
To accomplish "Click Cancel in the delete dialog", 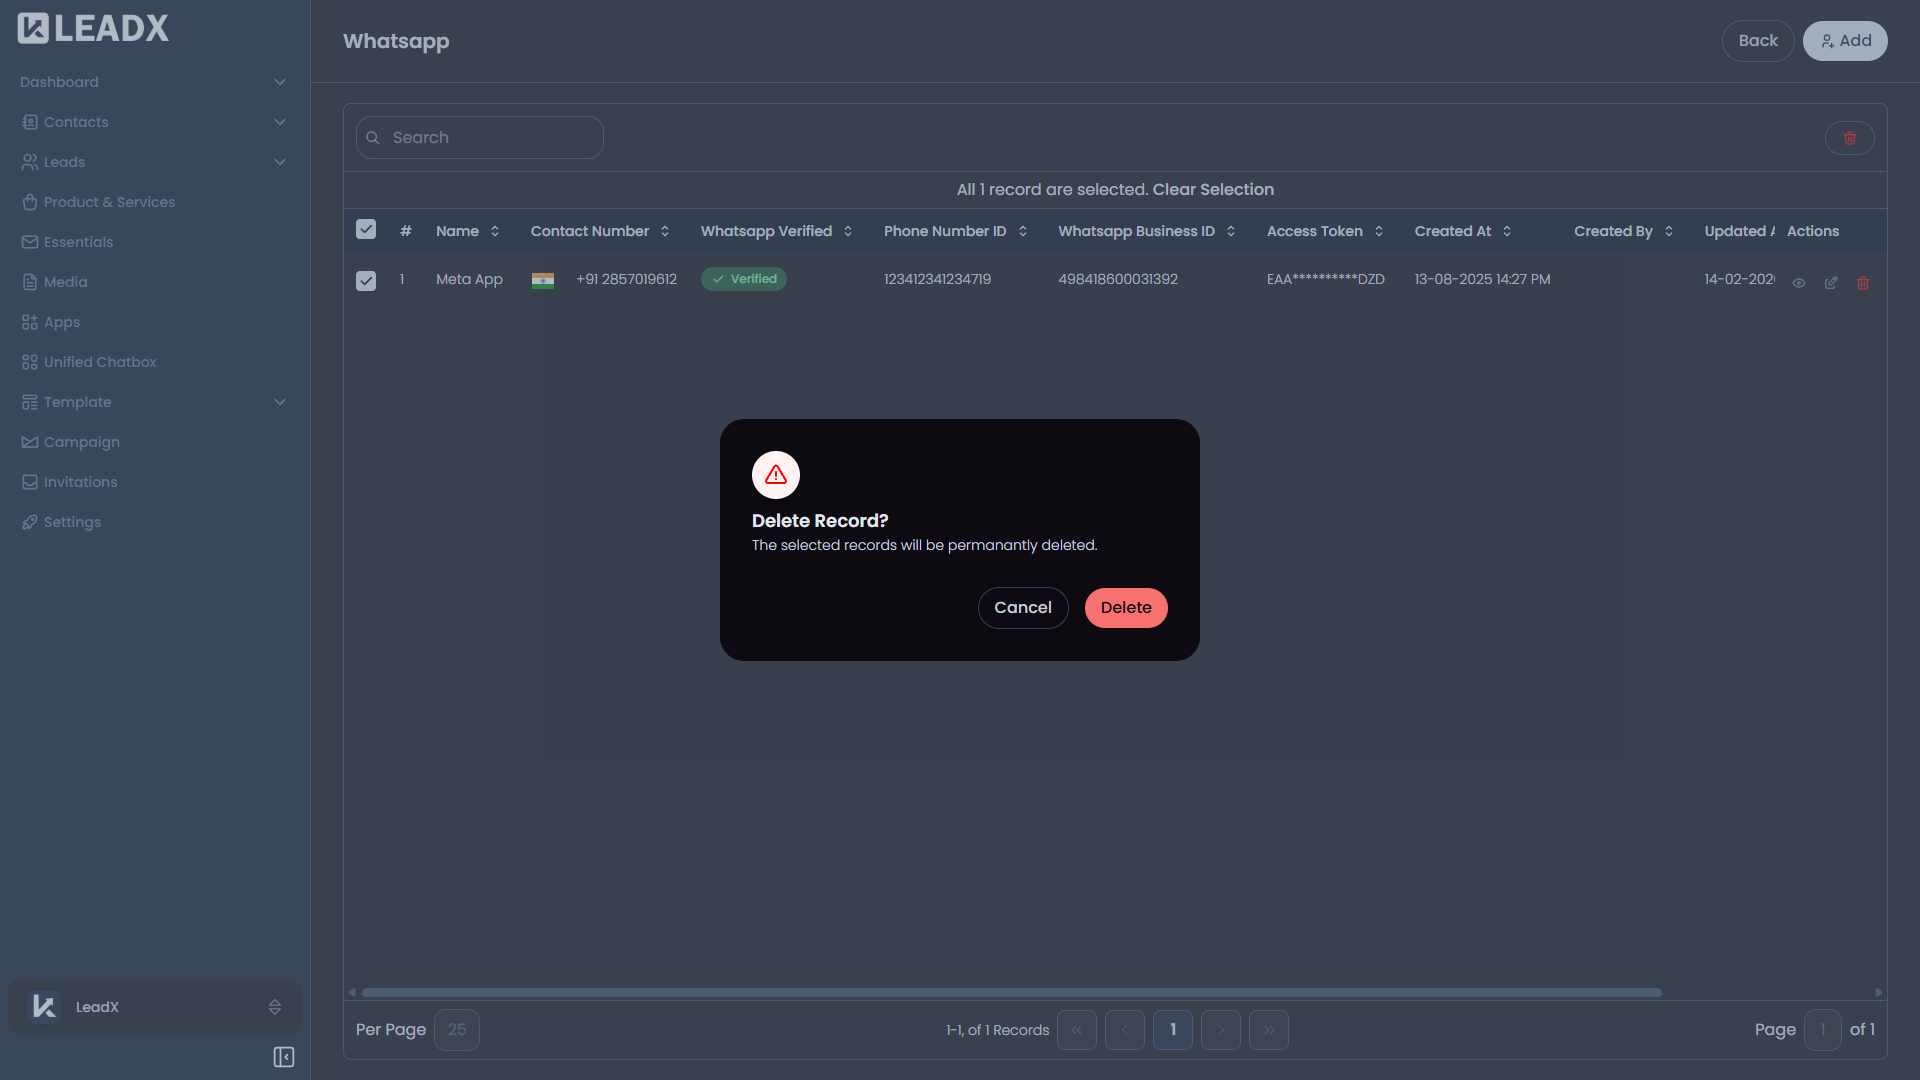I will point(1022,608).
